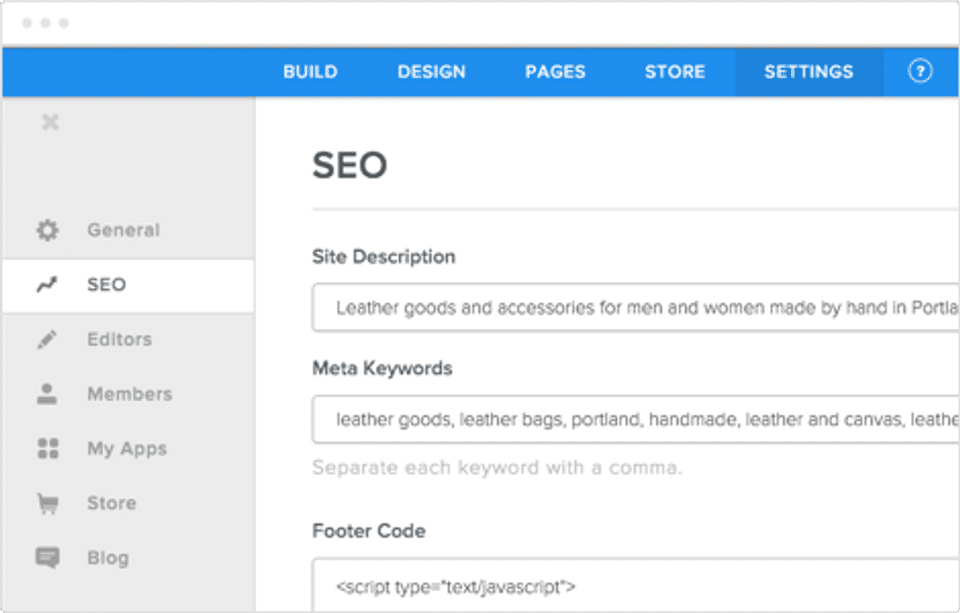Click the Store shopping cart icon

47,503
